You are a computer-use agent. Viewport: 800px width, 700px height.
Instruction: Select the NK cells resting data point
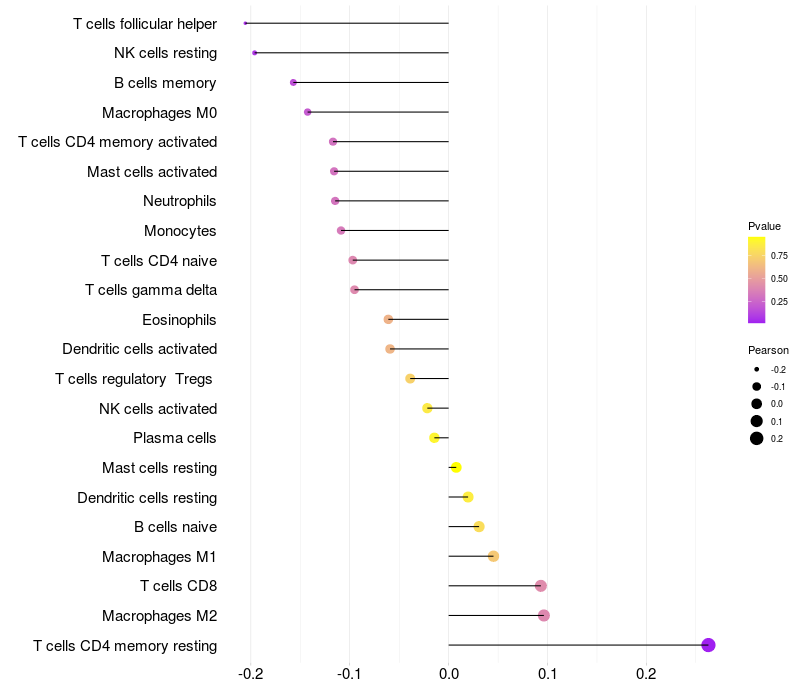tap(255, 53)
